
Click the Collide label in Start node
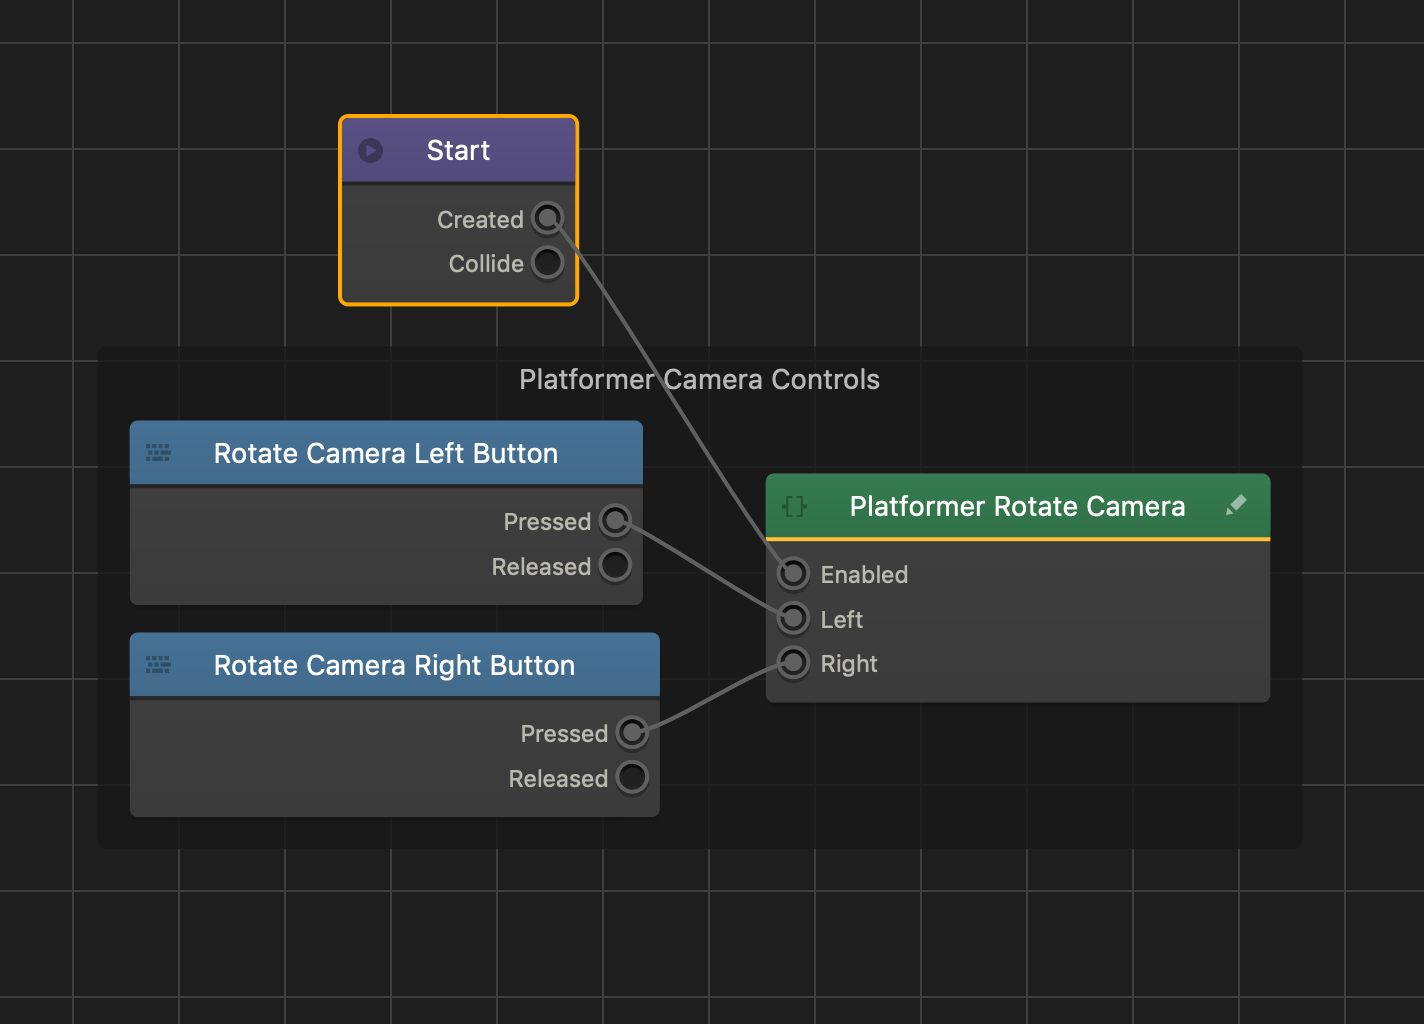coord(486,264)
